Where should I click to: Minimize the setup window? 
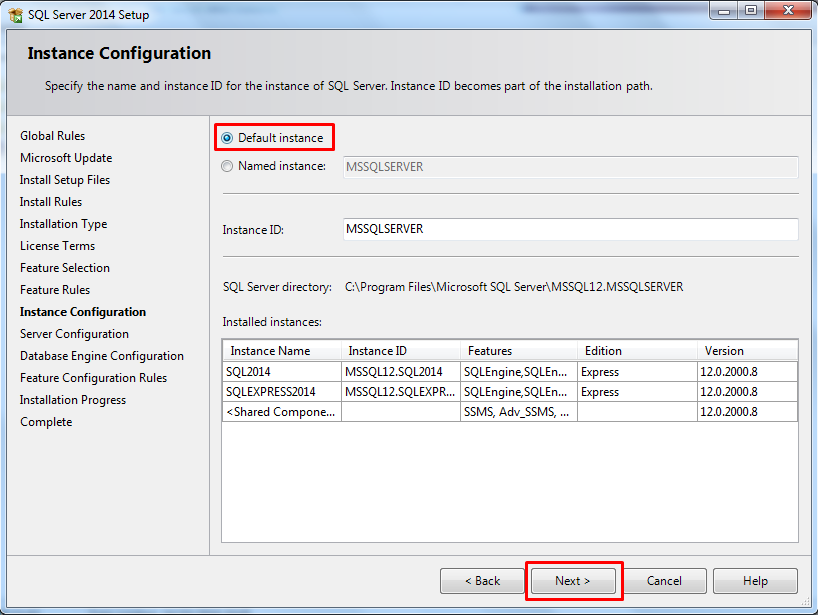pos(724,11)
